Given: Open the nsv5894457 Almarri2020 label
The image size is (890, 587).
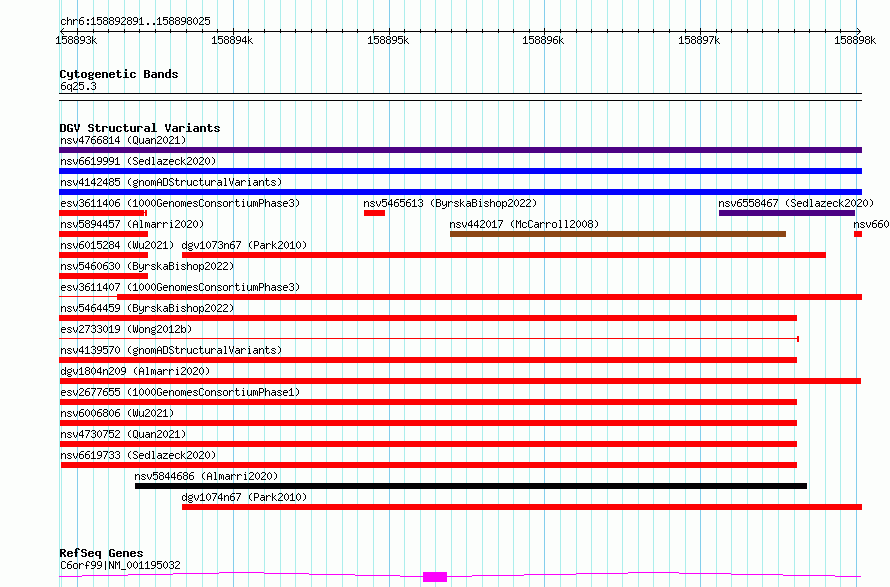Looking at the screenshot, I should 132,224.
